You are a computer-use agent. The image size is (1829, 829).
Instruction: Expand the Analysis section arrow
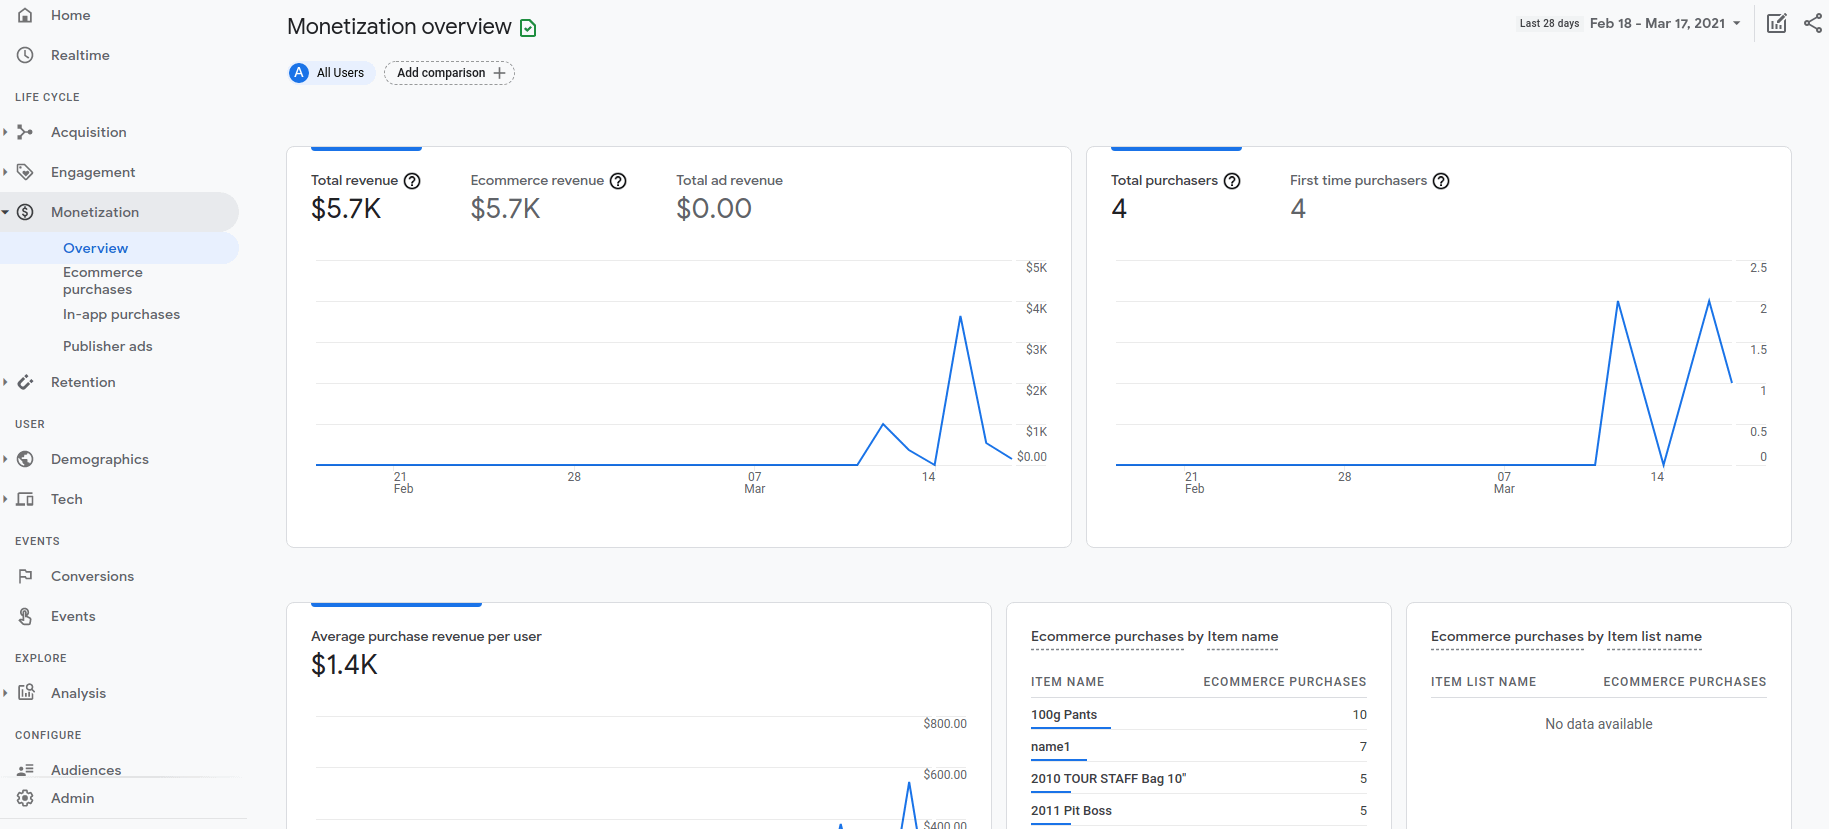(x=5, y=693)
